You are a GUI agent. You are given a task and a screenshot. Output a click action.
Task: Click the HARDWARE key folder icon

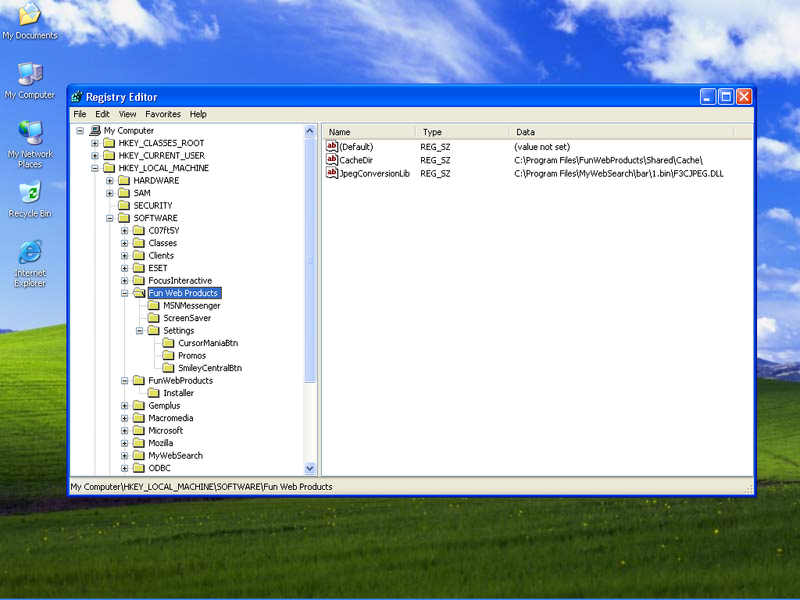(x=124, y=181)
